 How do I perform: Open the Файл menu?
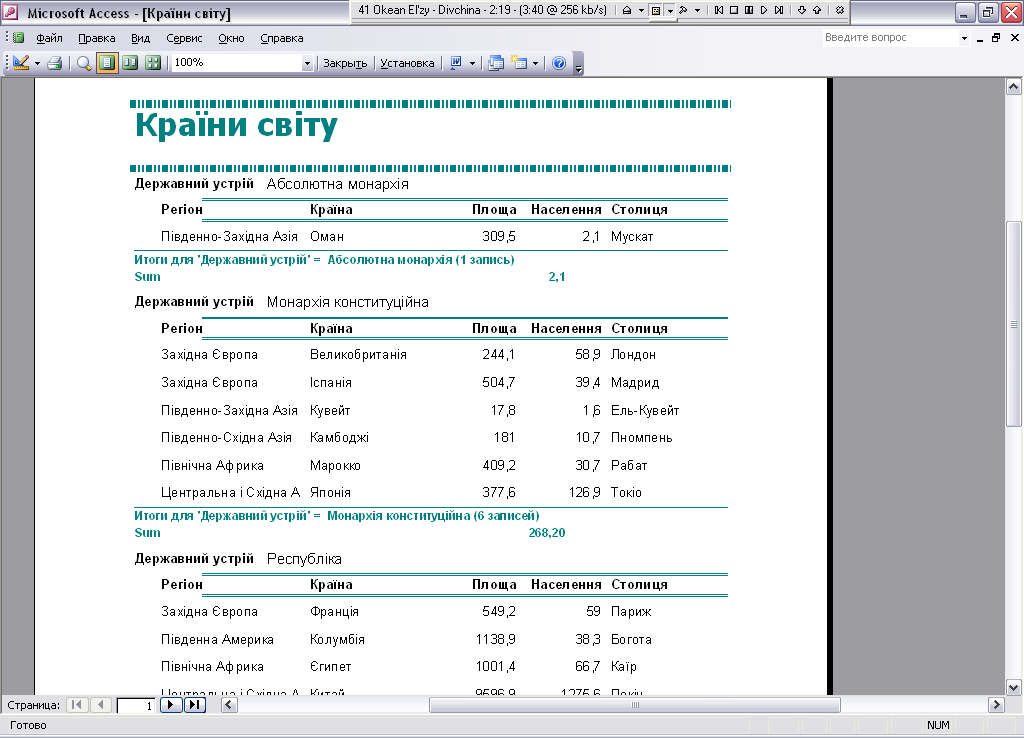coord(49,39)
